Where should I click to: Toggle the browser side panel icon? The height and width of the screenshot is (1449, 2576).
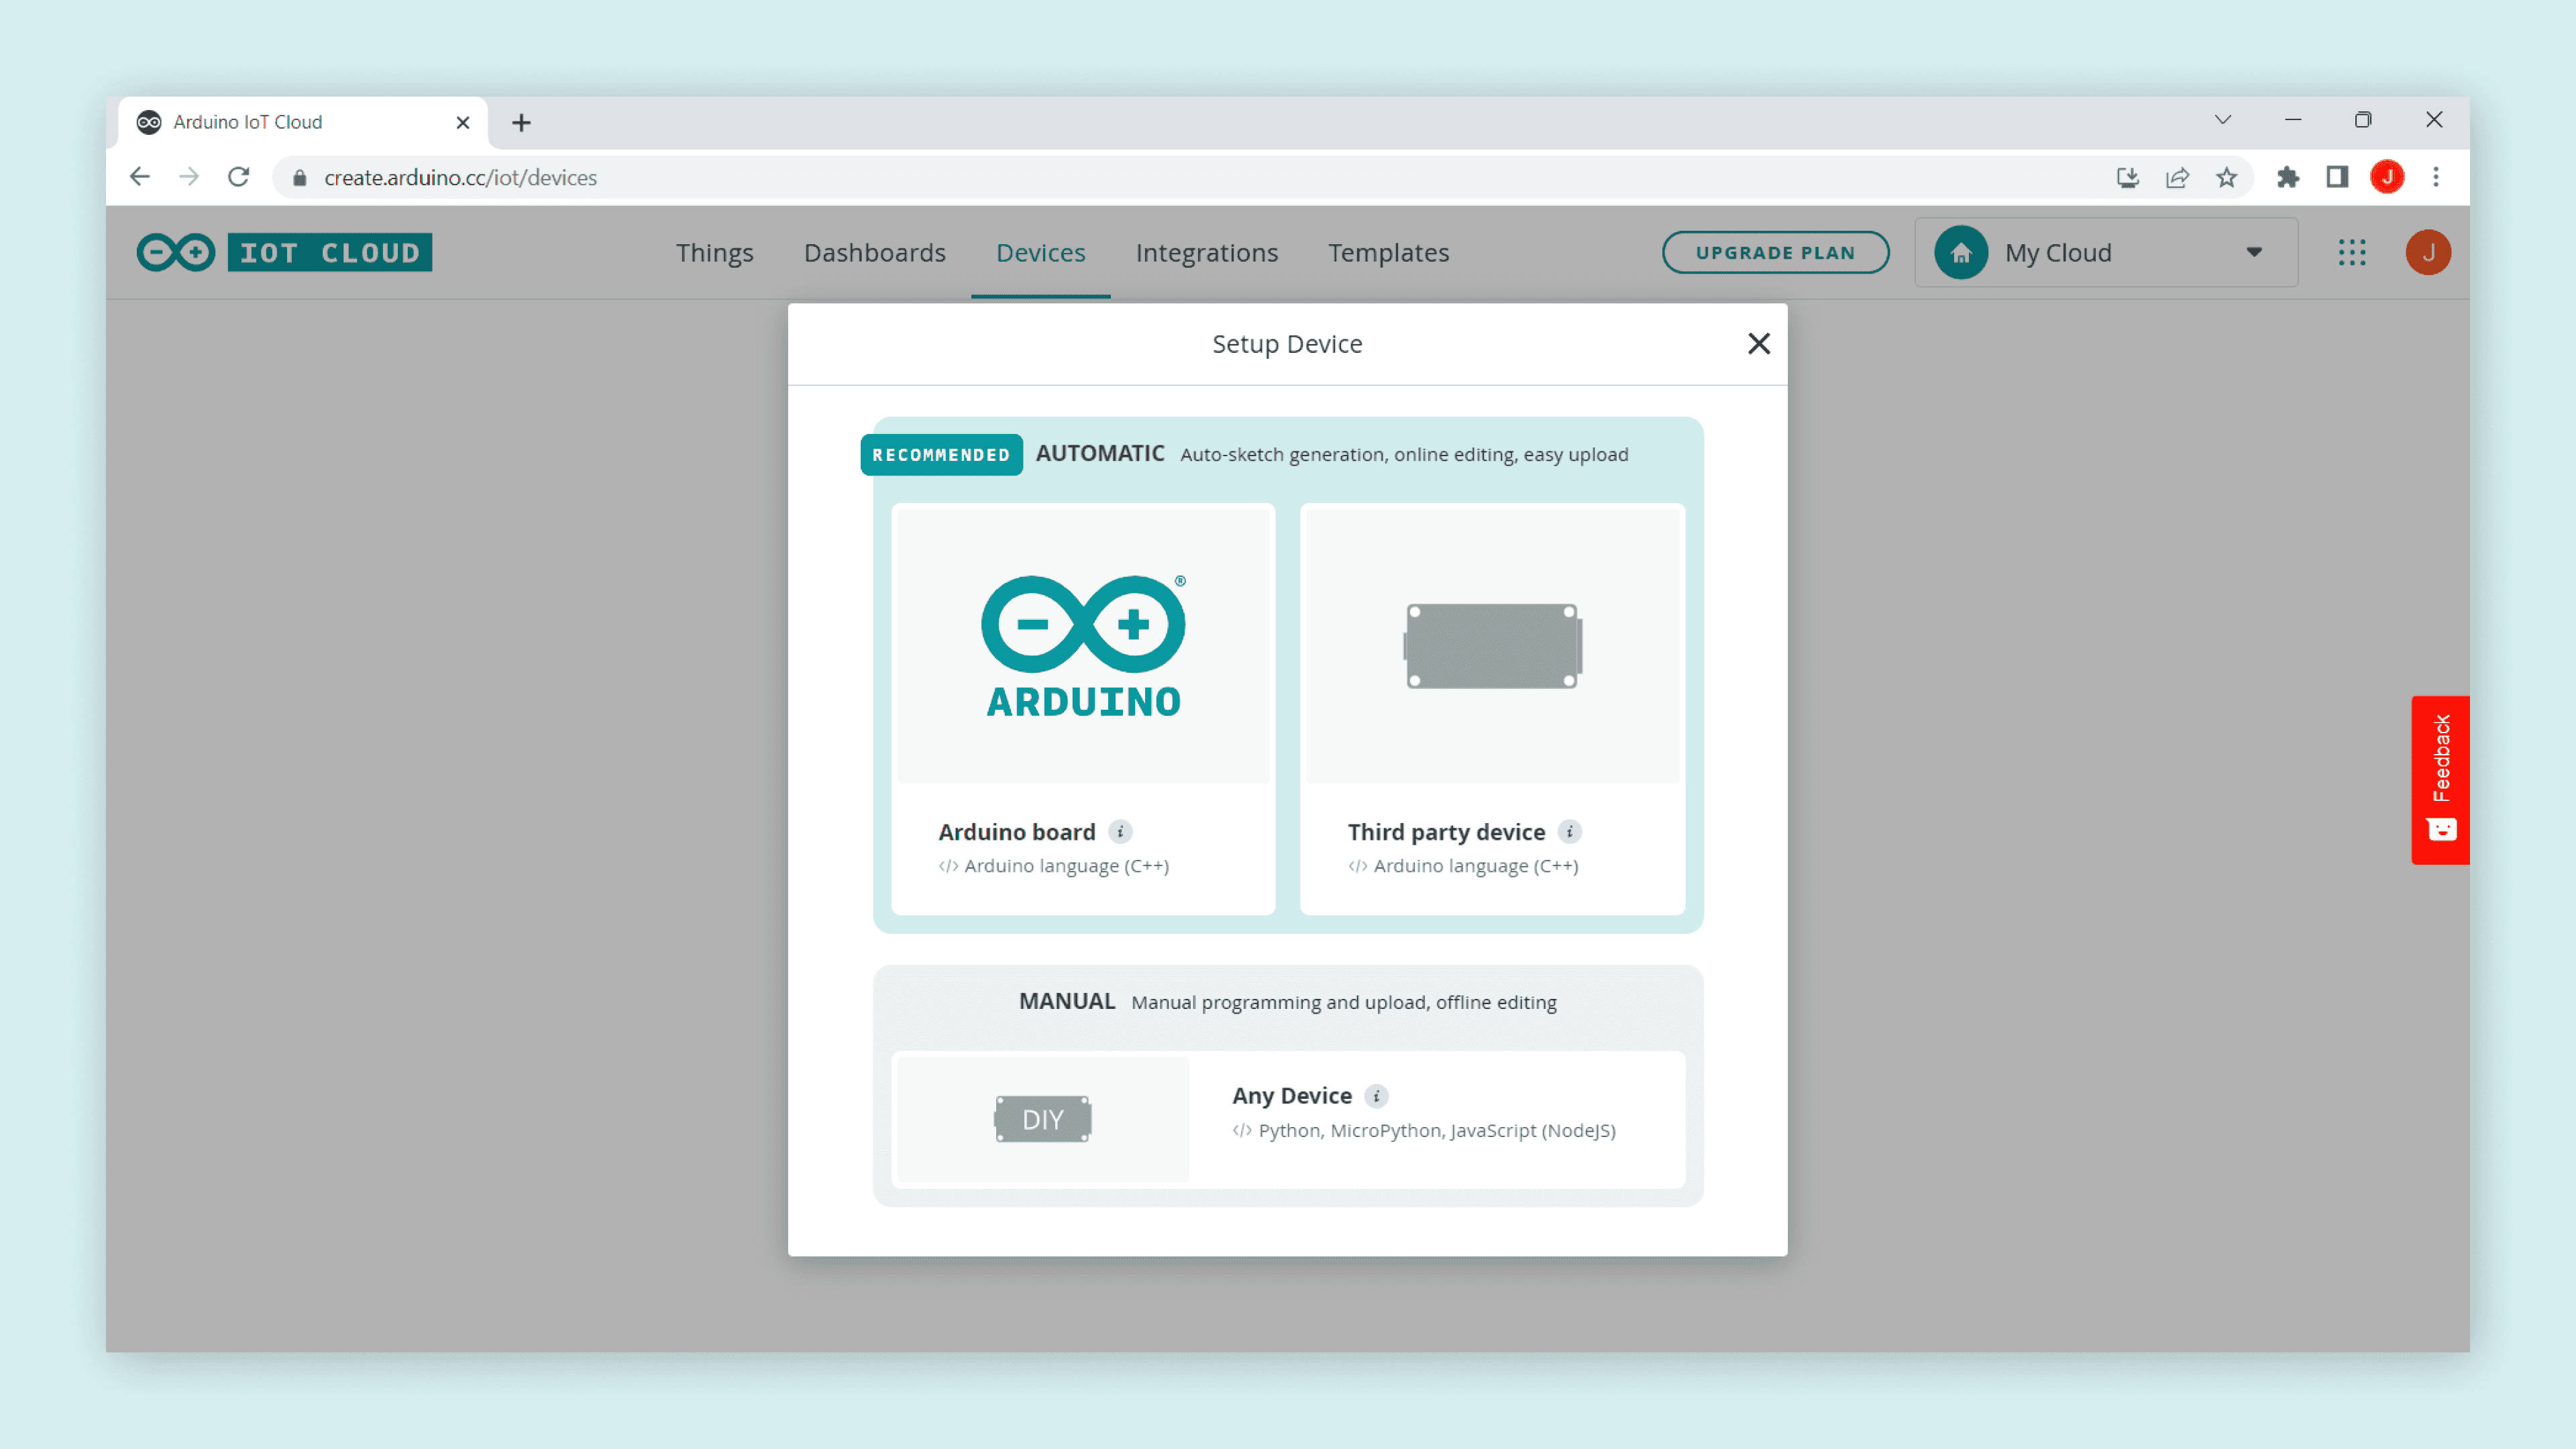tap(2336, 177)
